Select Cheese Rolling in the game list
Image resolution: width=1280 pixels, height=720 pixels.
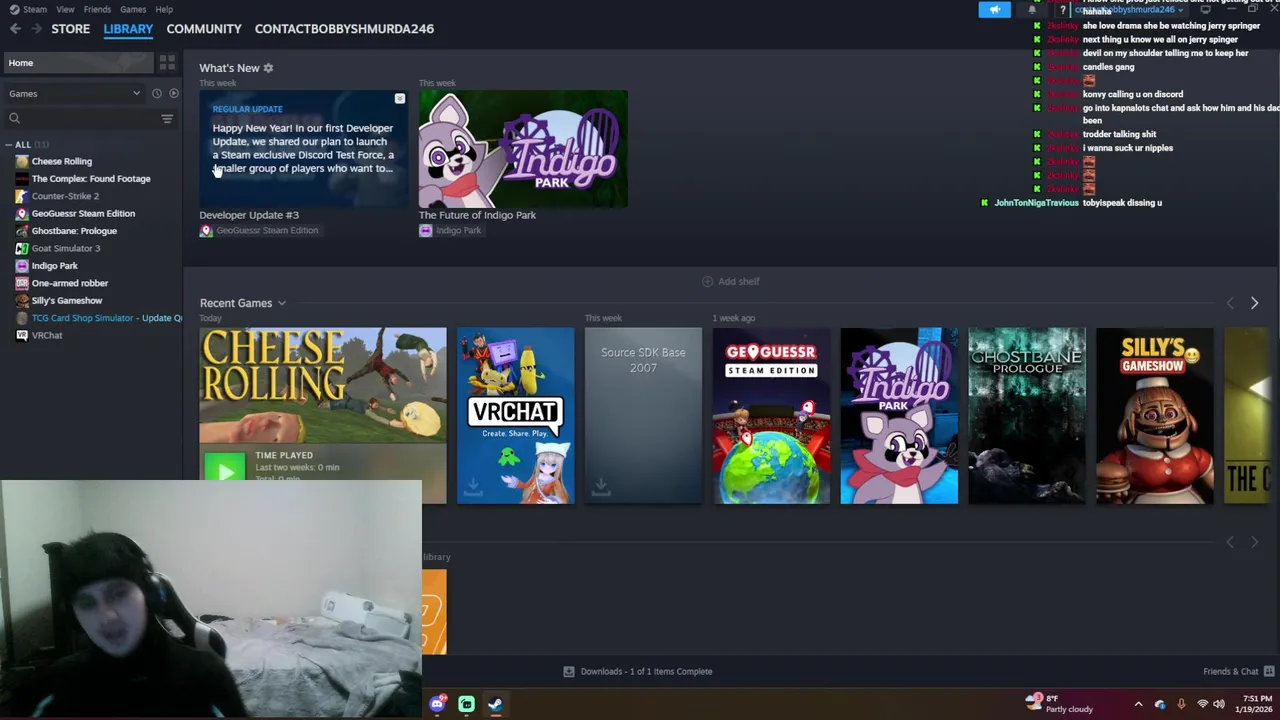point(61,161)
